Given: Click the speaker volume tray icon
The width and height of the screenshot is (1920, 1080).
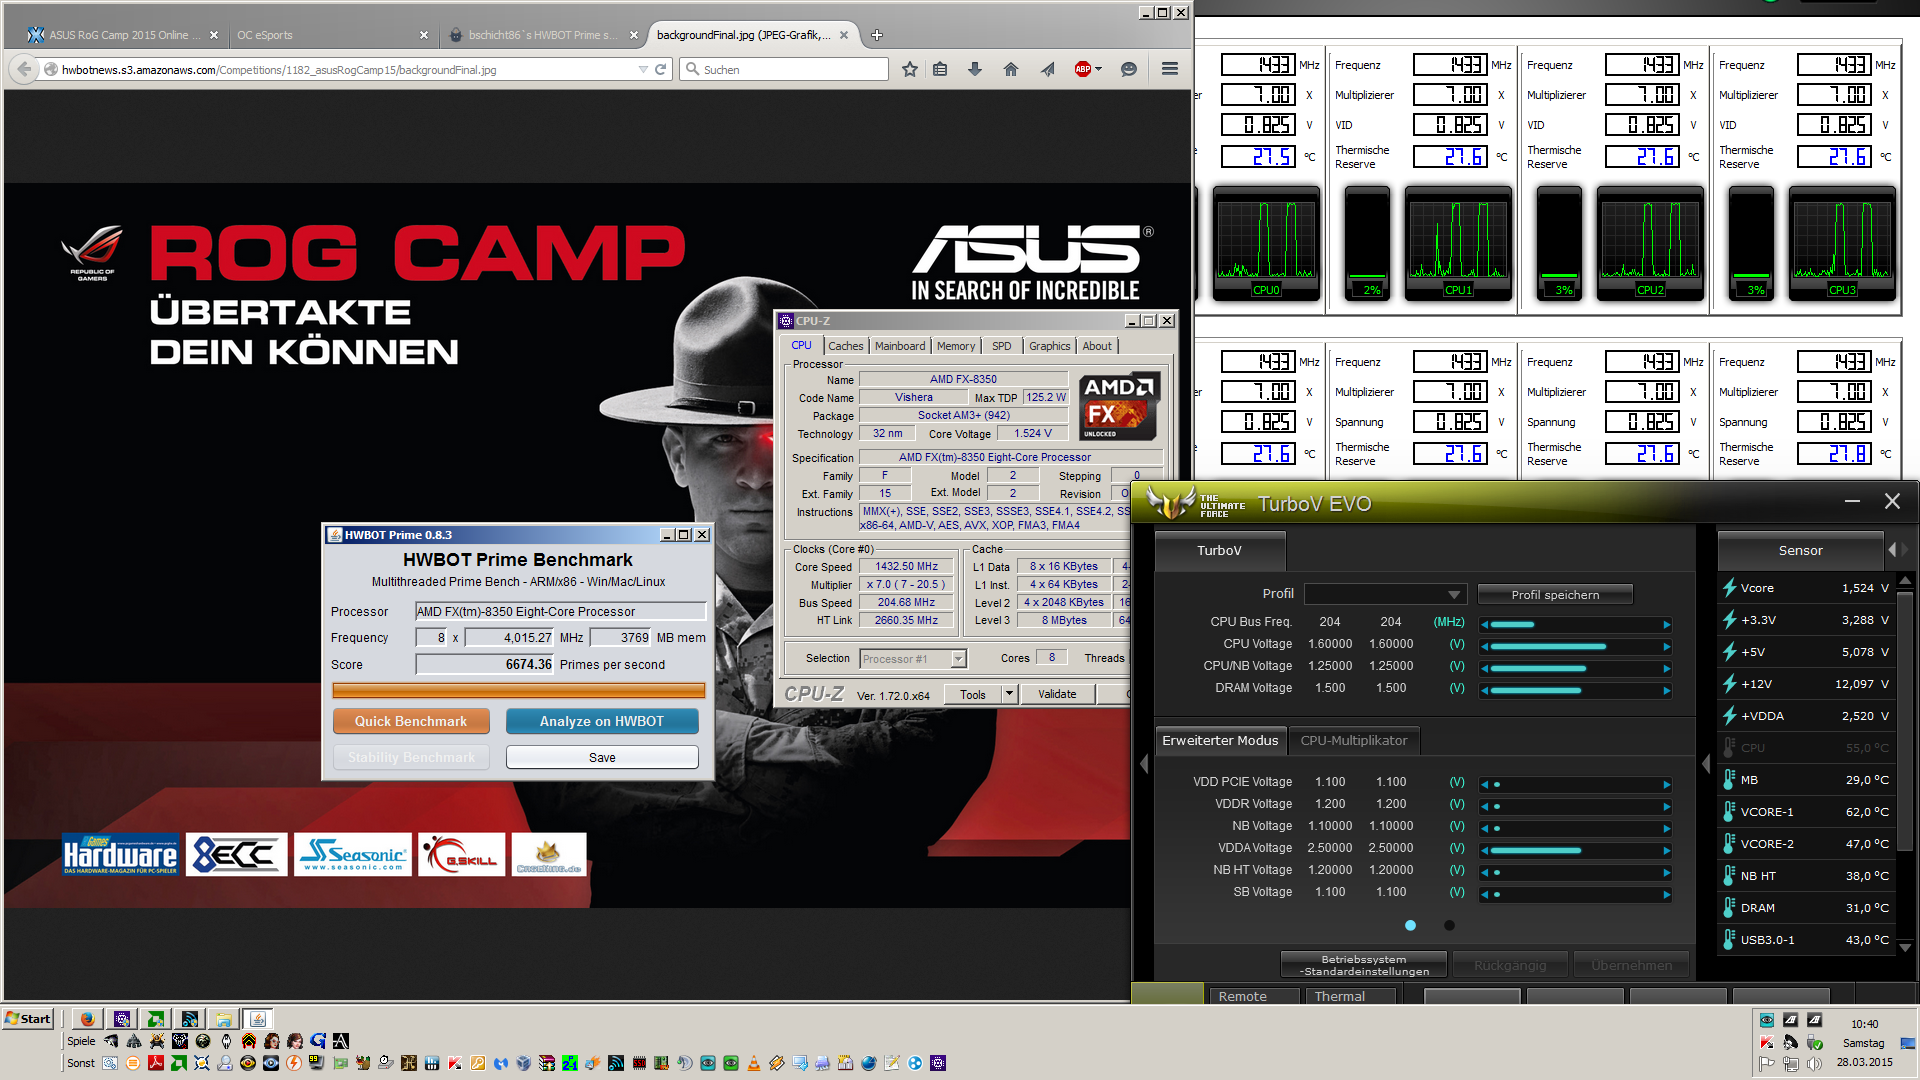Looking at the screenshot, I should (x=1814, y=1064).
